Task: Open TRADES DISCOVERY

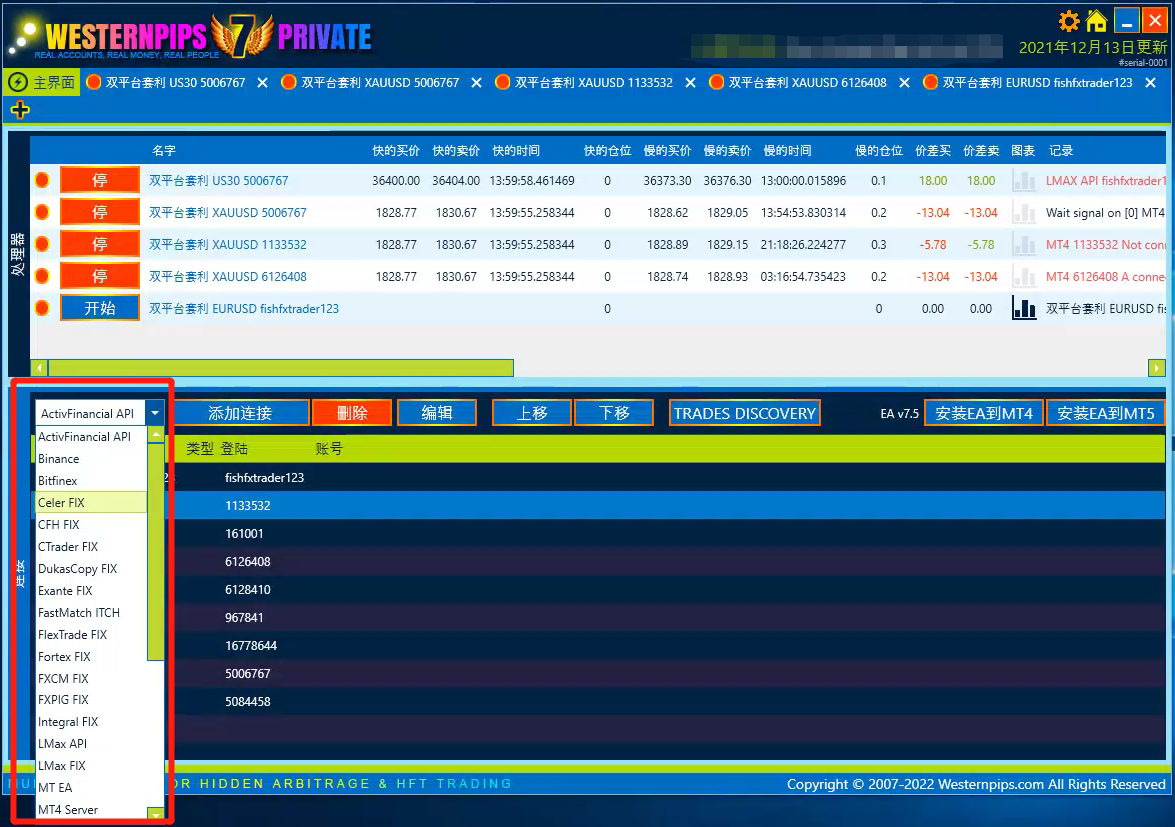Action: [745, 413]
